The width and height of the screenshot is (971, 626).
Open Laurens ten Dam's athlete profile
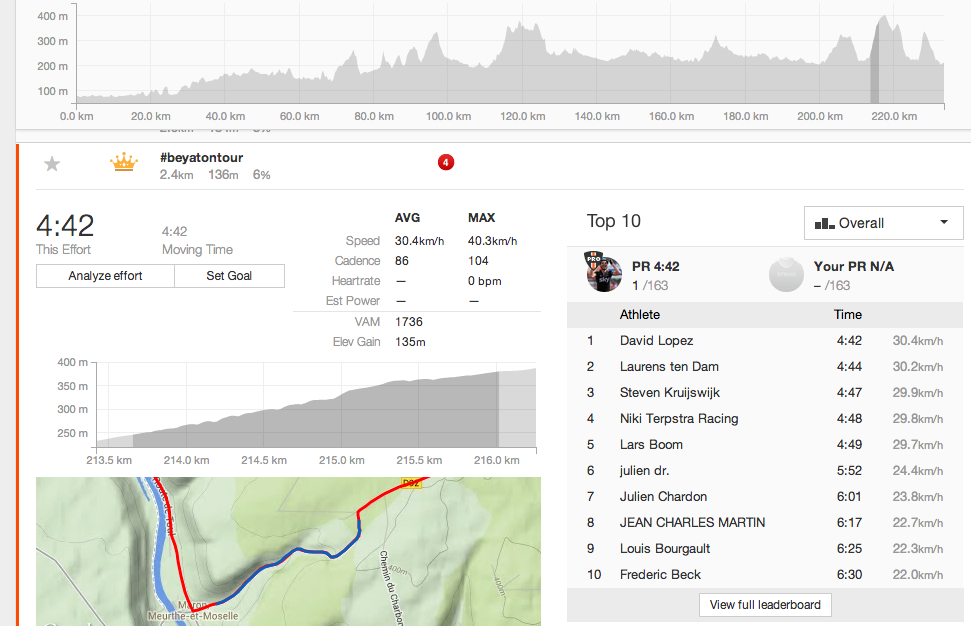pos(669,367)
